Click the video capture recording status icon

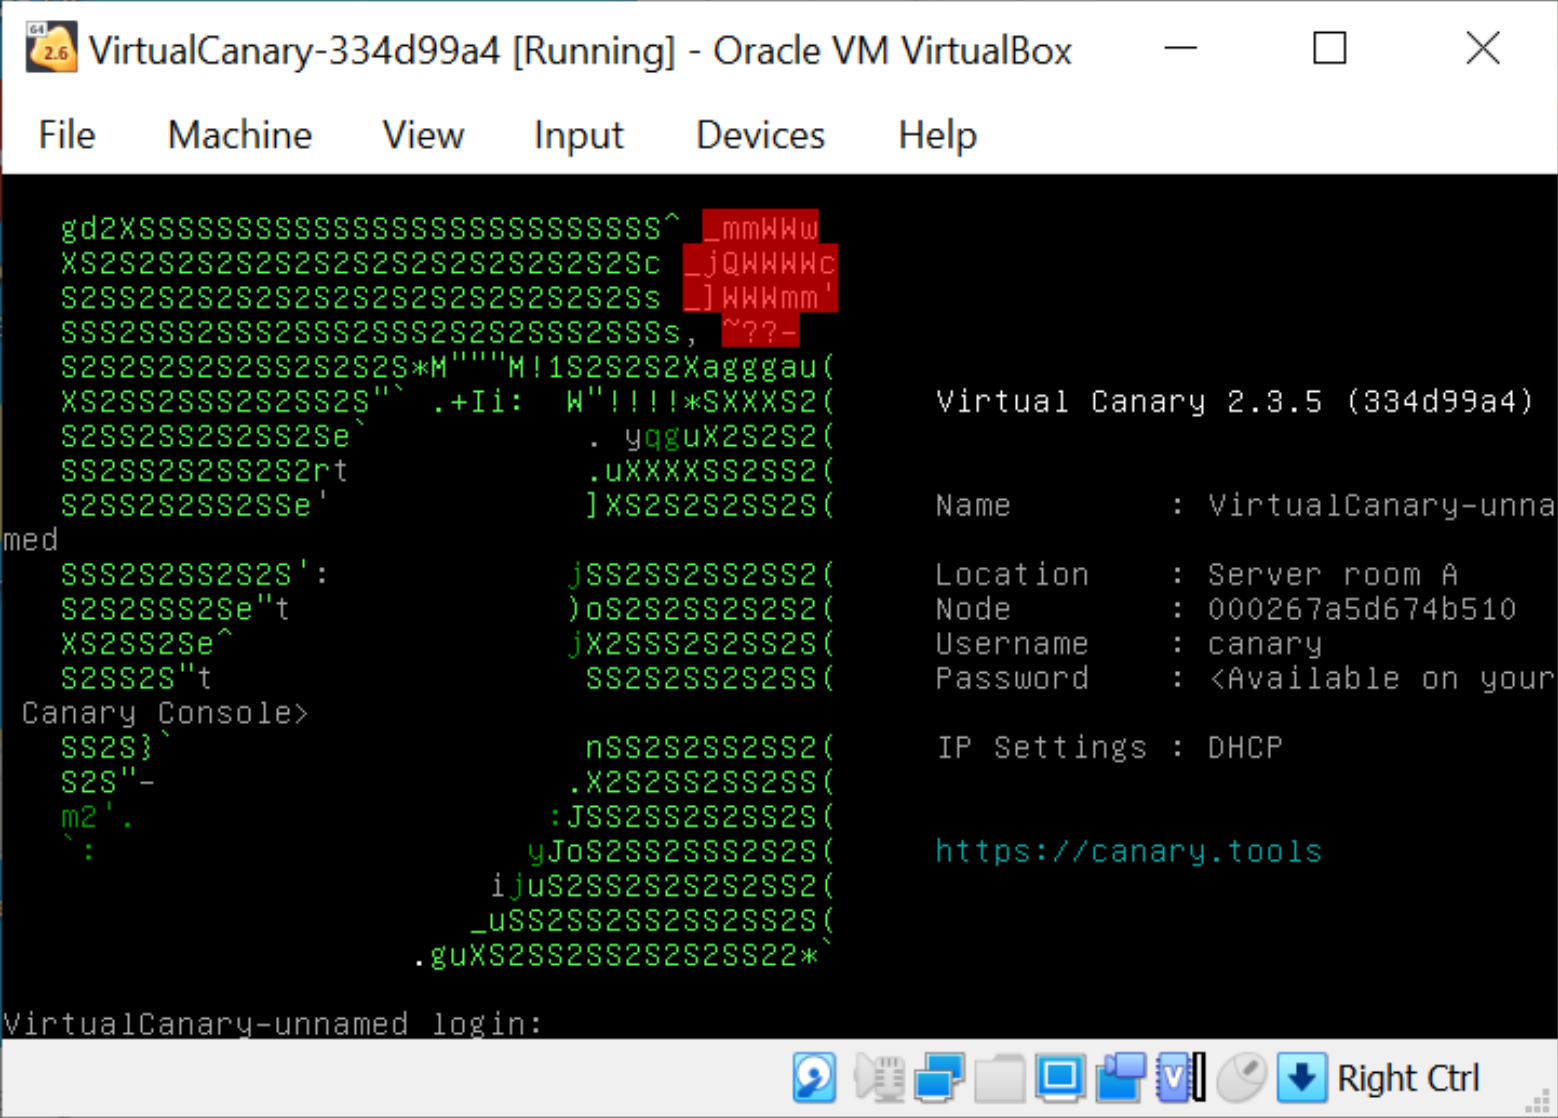[1121, 1078]
